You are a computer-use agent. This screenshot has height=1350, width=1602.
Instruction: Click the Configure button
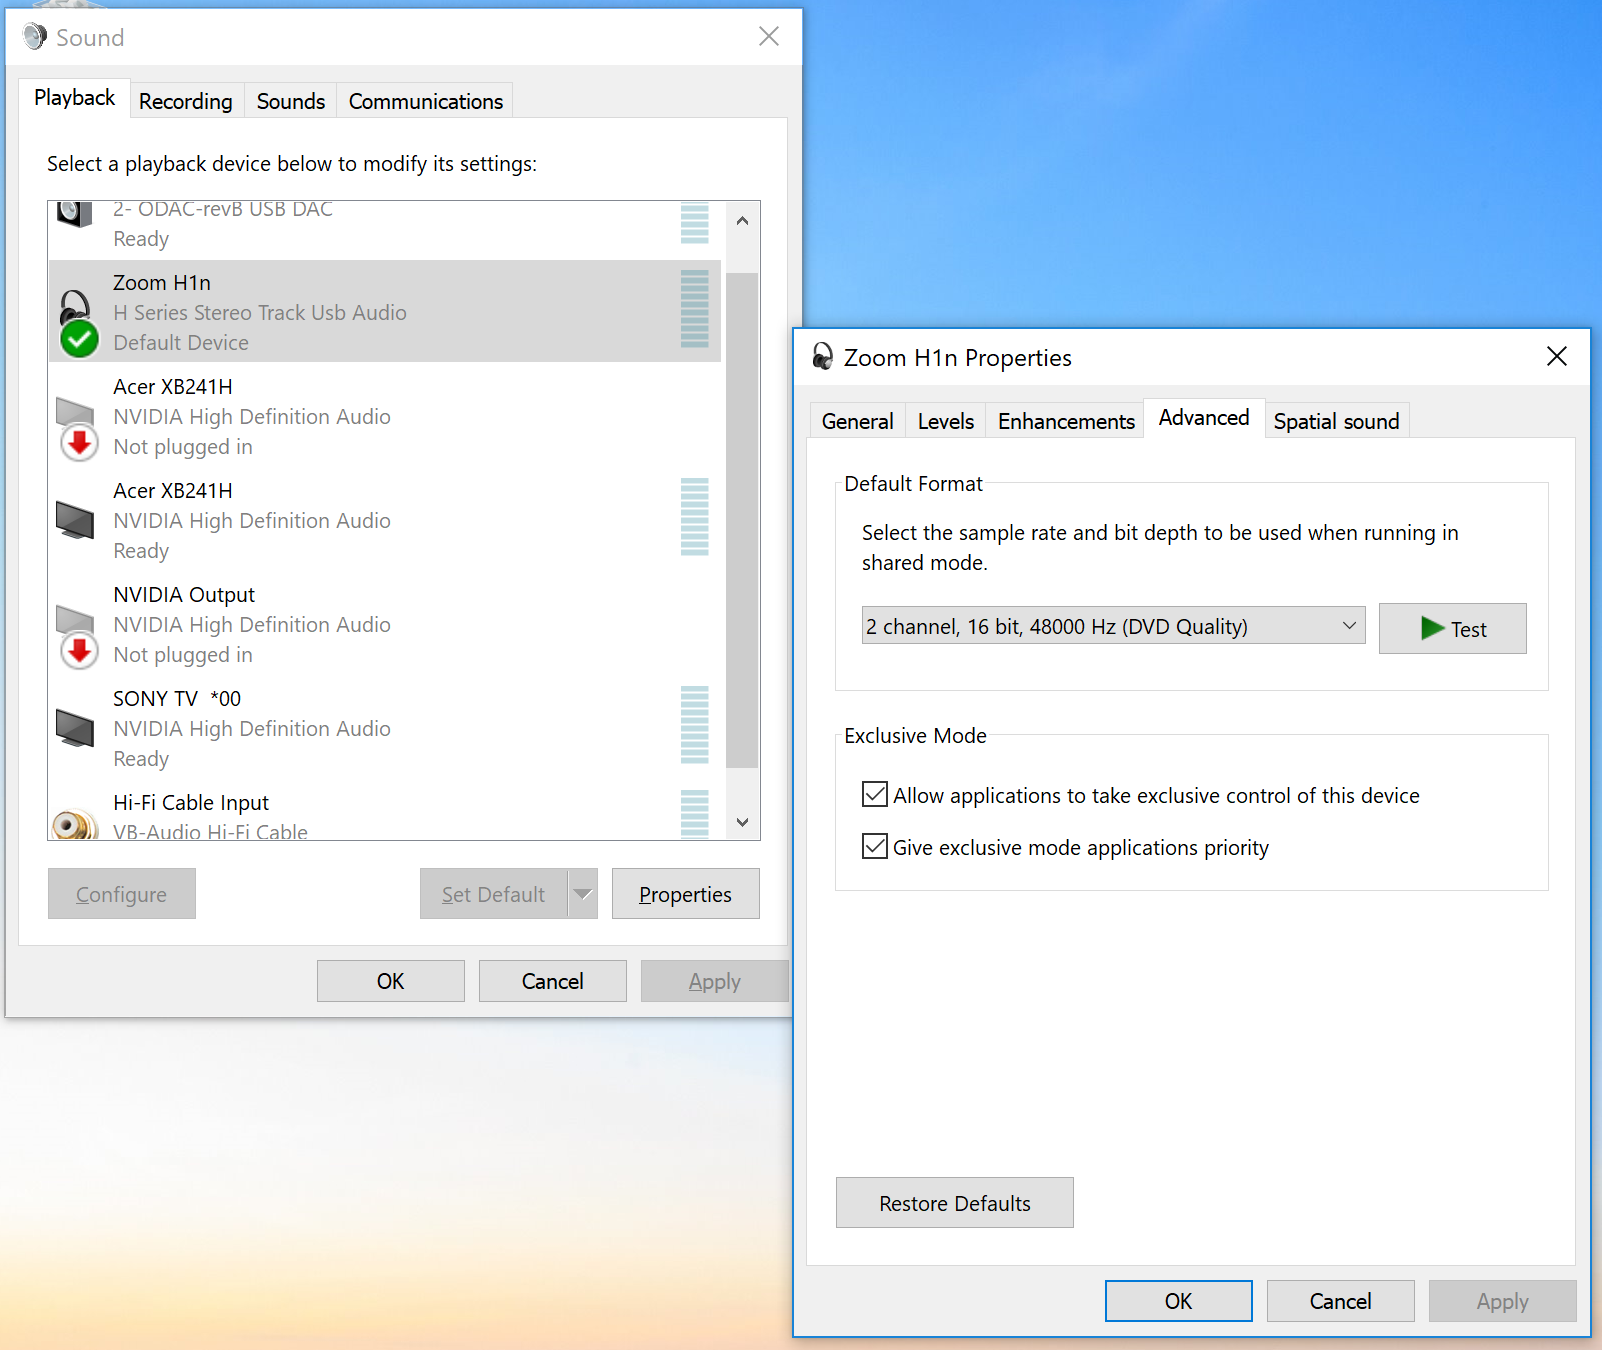122,894
